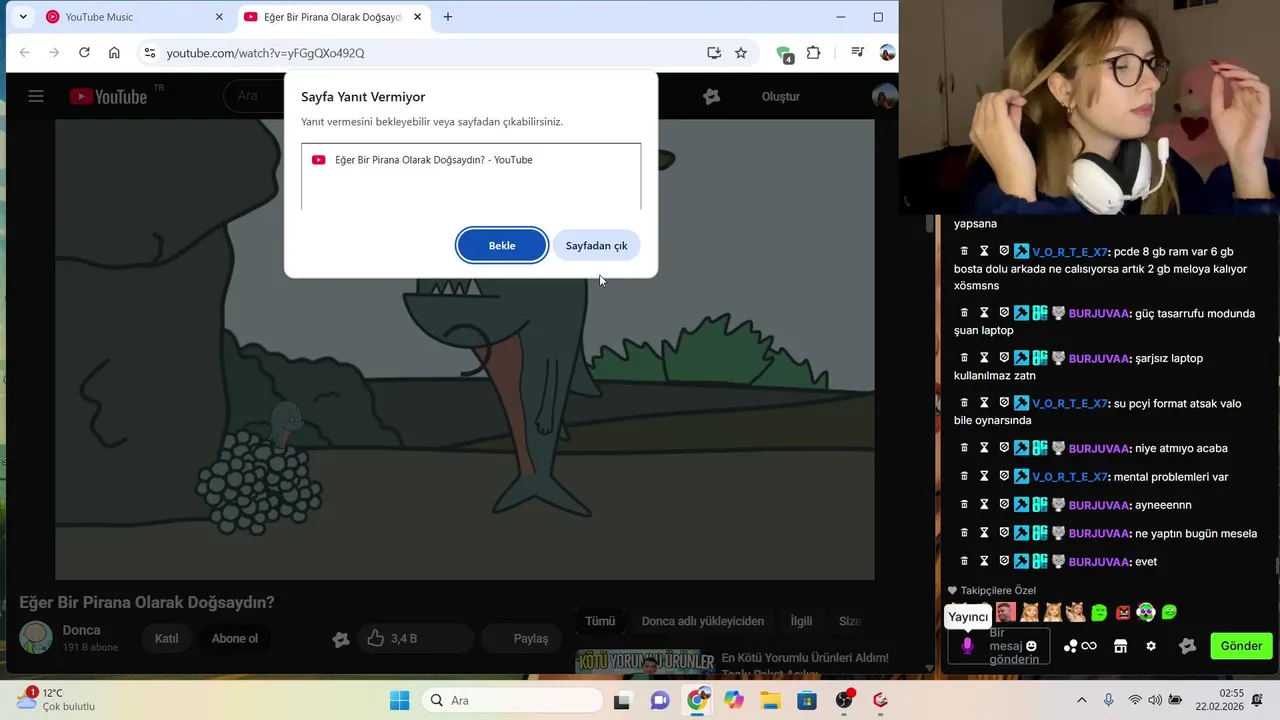
Task: Open the browser home page
Action: [x=114, y=53]
